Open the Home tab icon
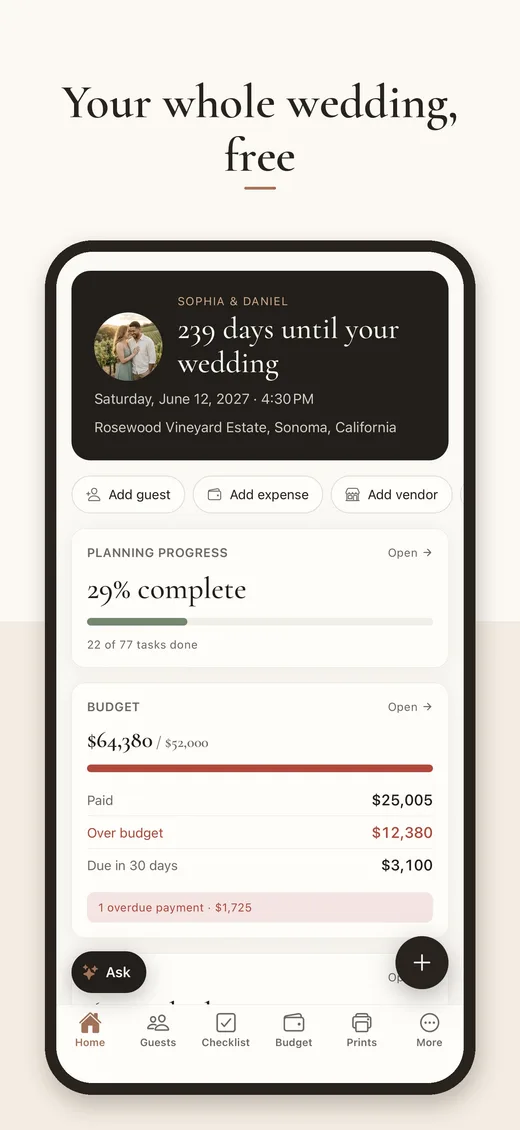This screenshot has height=1130, width=520. click(x=90, y=1023)
